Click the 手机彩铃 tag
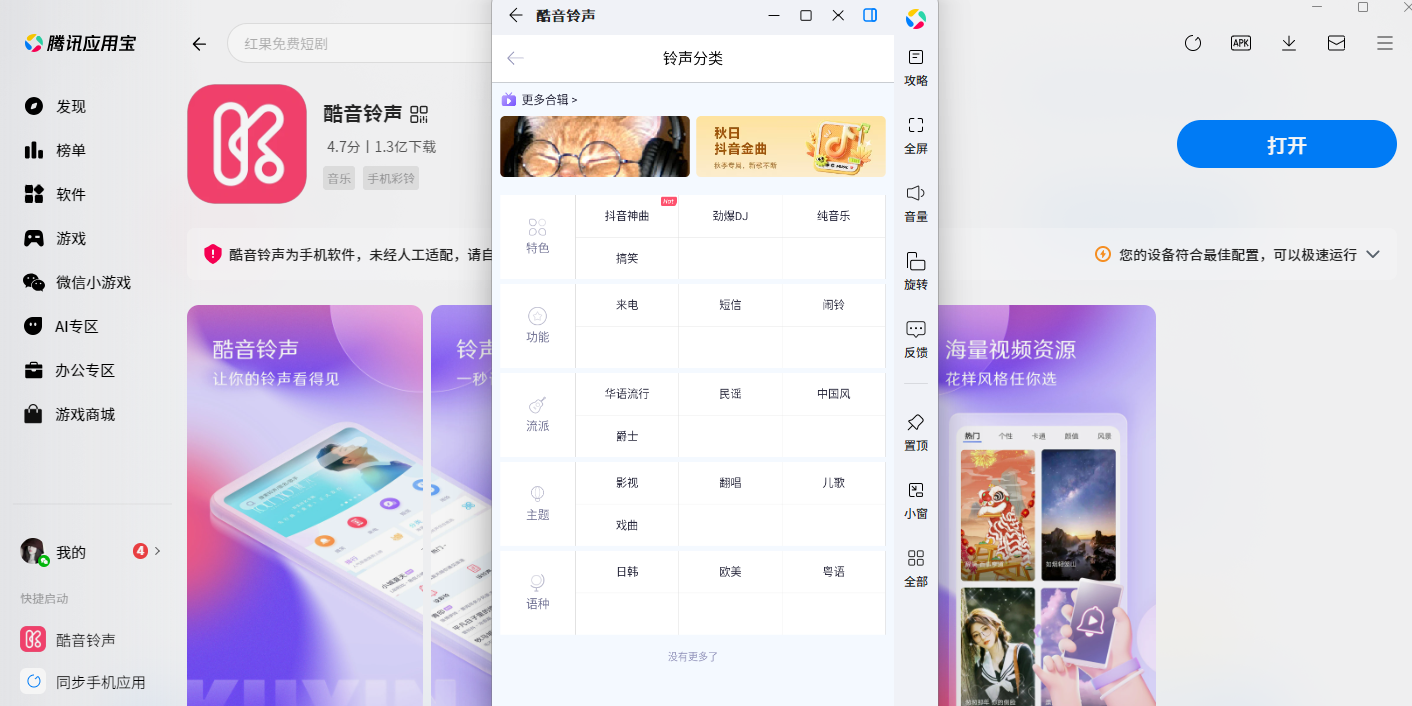Image resolution: width=1412 pixels, height=706 pixels. [391, 179]
